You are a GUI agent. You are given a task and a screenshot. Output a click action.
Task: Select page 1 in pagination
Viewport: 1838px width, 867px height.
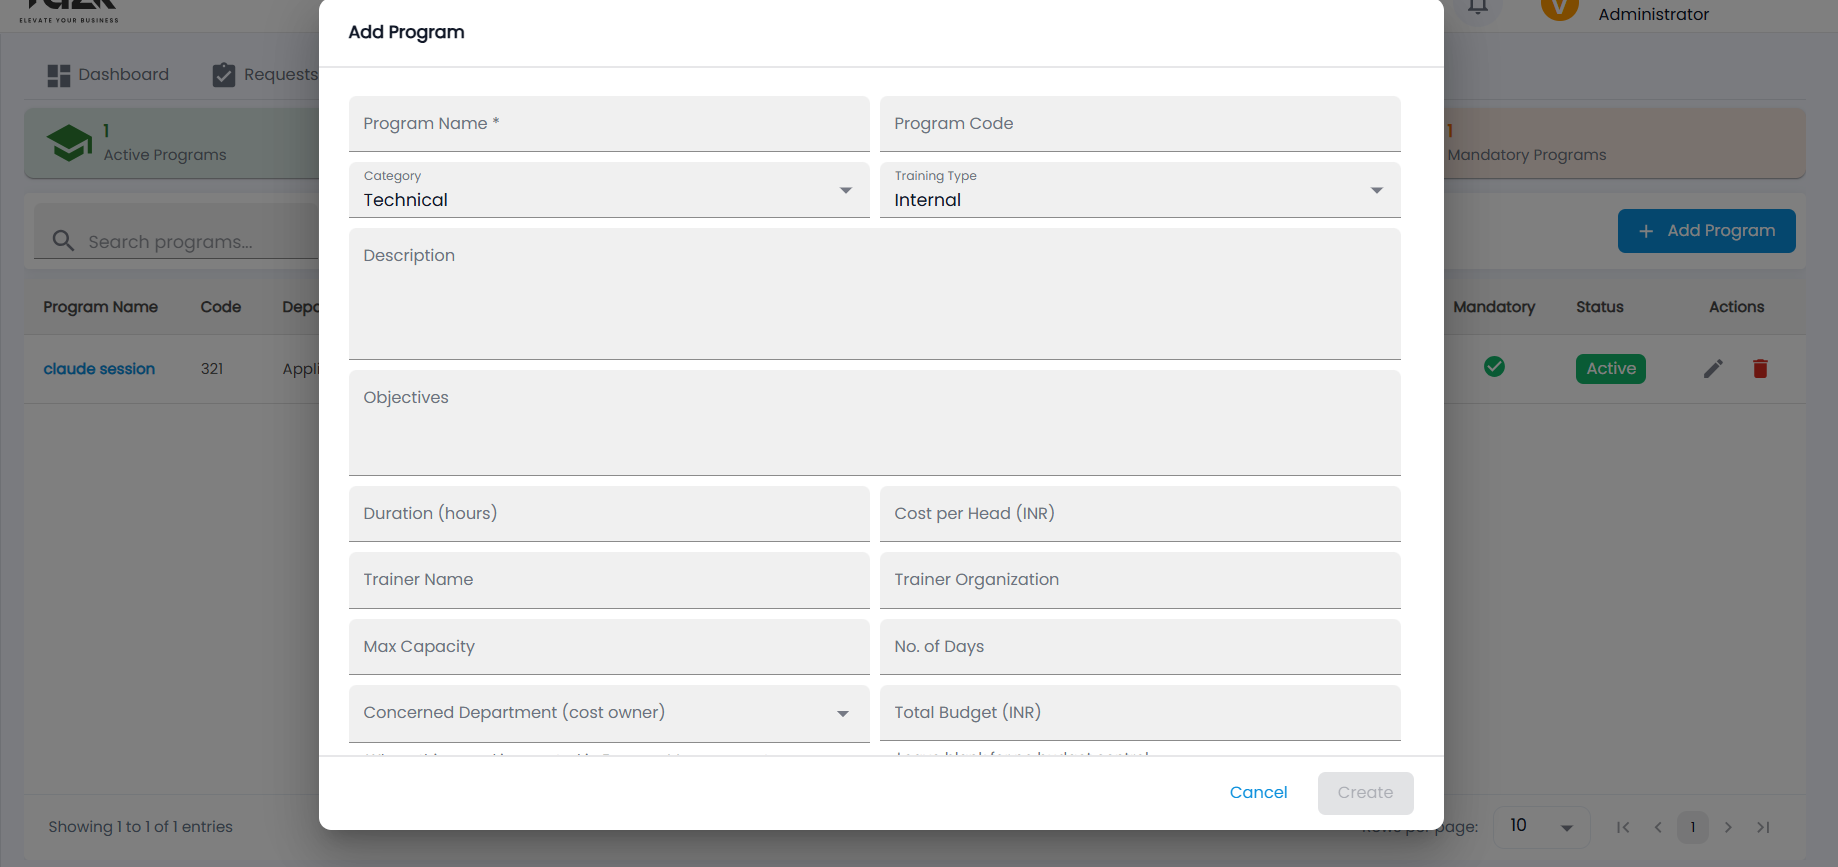[1692, 827]
